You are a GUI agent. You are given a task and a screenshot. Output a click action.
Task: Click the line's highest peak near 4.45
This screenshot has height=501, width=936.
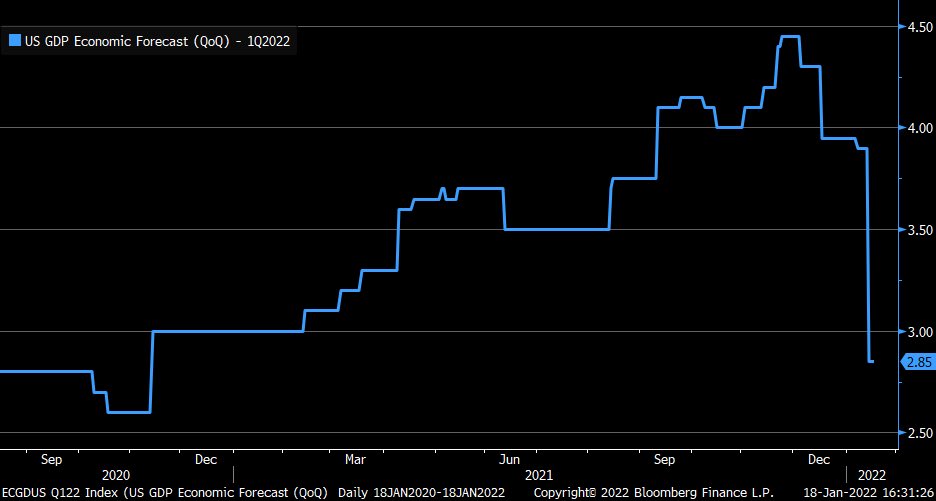(x=789, y=37)
